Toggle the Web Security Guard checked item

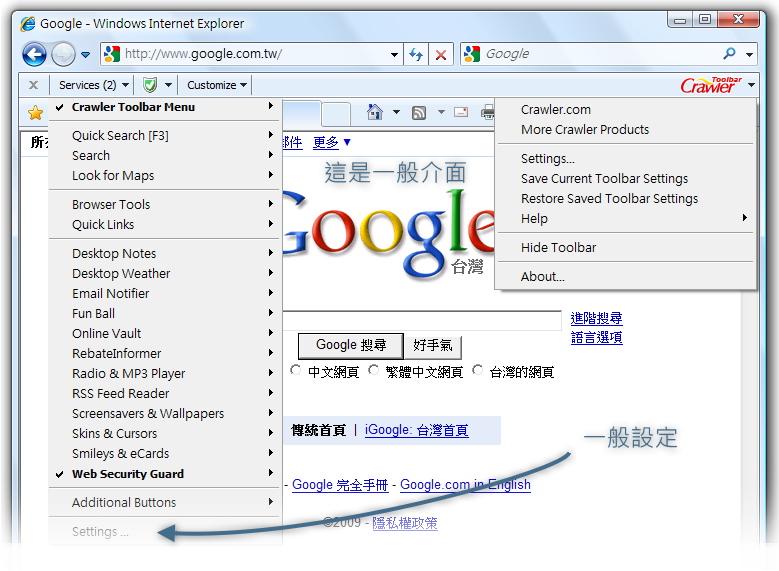click(165, 474)
